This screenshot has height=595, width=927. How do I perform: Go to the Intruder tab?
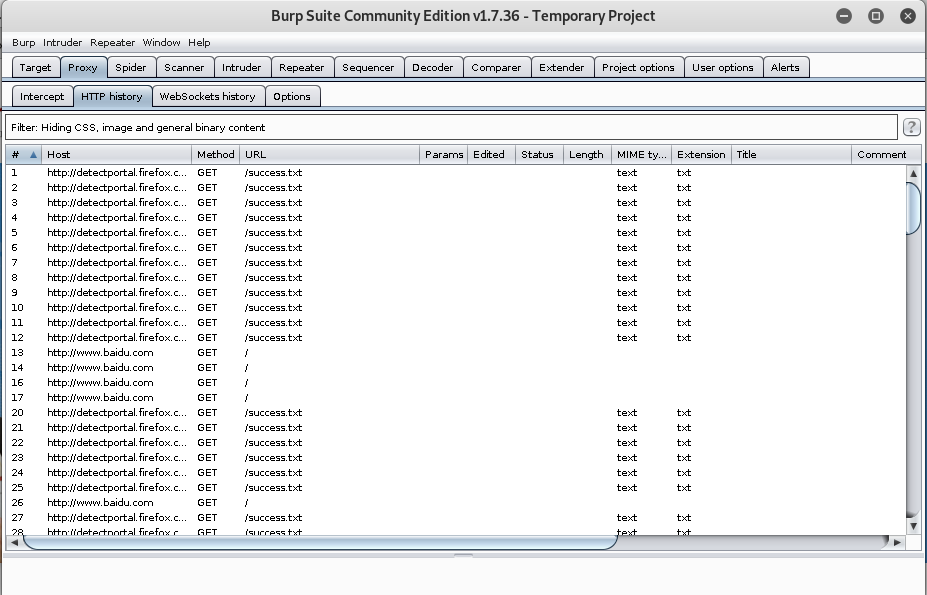coord(241,67)
